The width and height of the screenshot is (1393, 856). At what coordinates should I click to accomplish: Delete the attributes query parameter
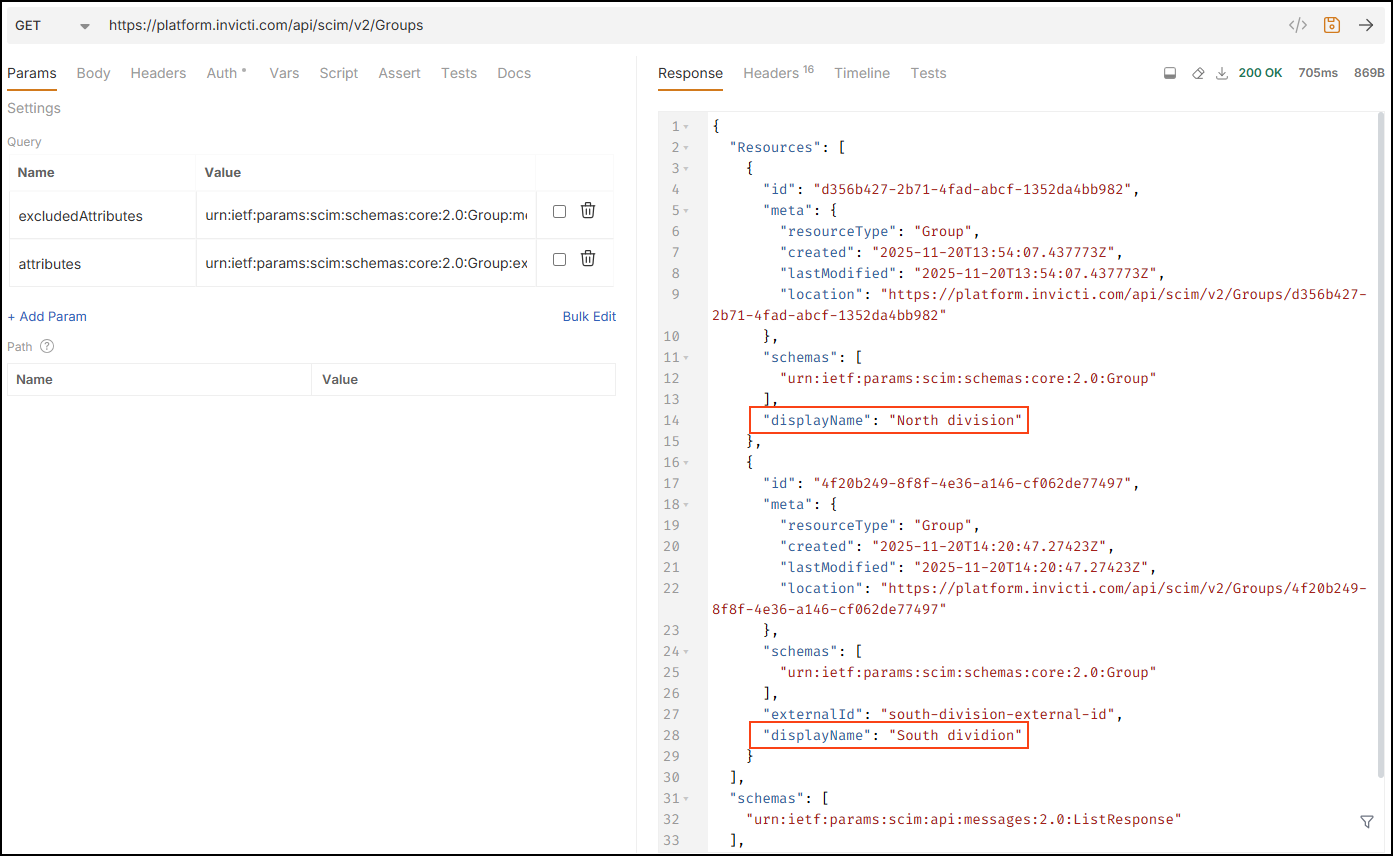coord(588,259)
